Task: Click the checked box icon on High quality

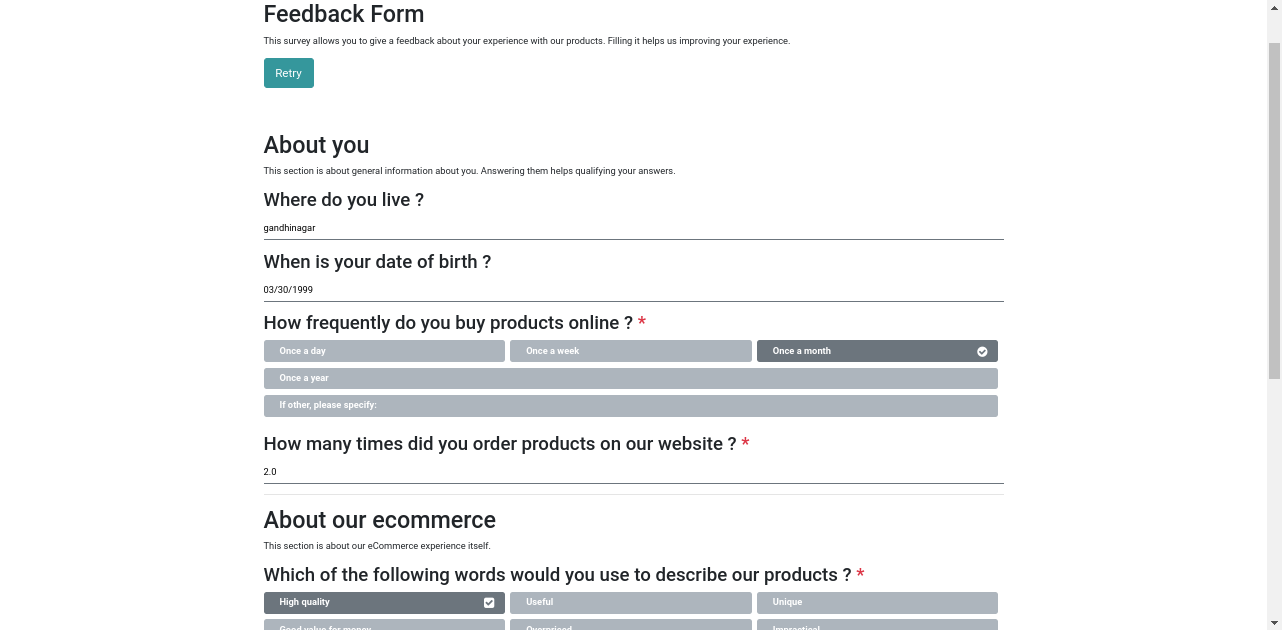Action: (x=489, y=603)
